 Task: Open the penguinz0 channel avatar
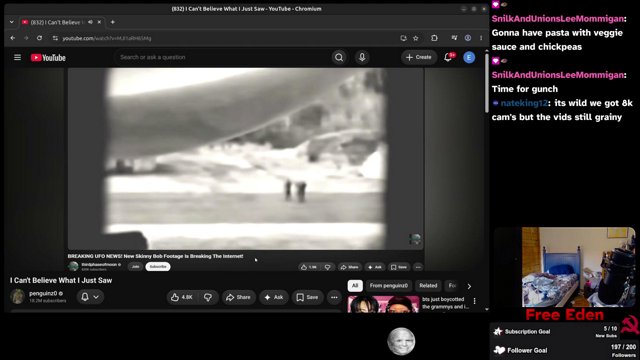click(18, 297)
